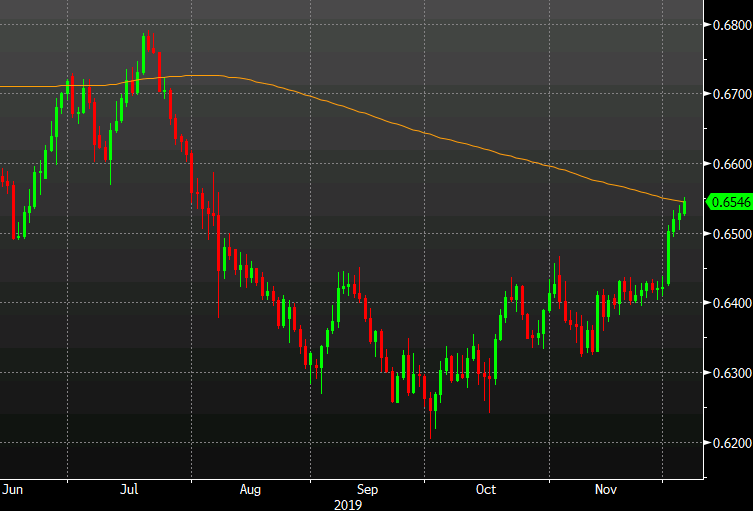
Task: Click the 0.6400 price axis label
Action: pyautogui.click(x=732, y=303)
